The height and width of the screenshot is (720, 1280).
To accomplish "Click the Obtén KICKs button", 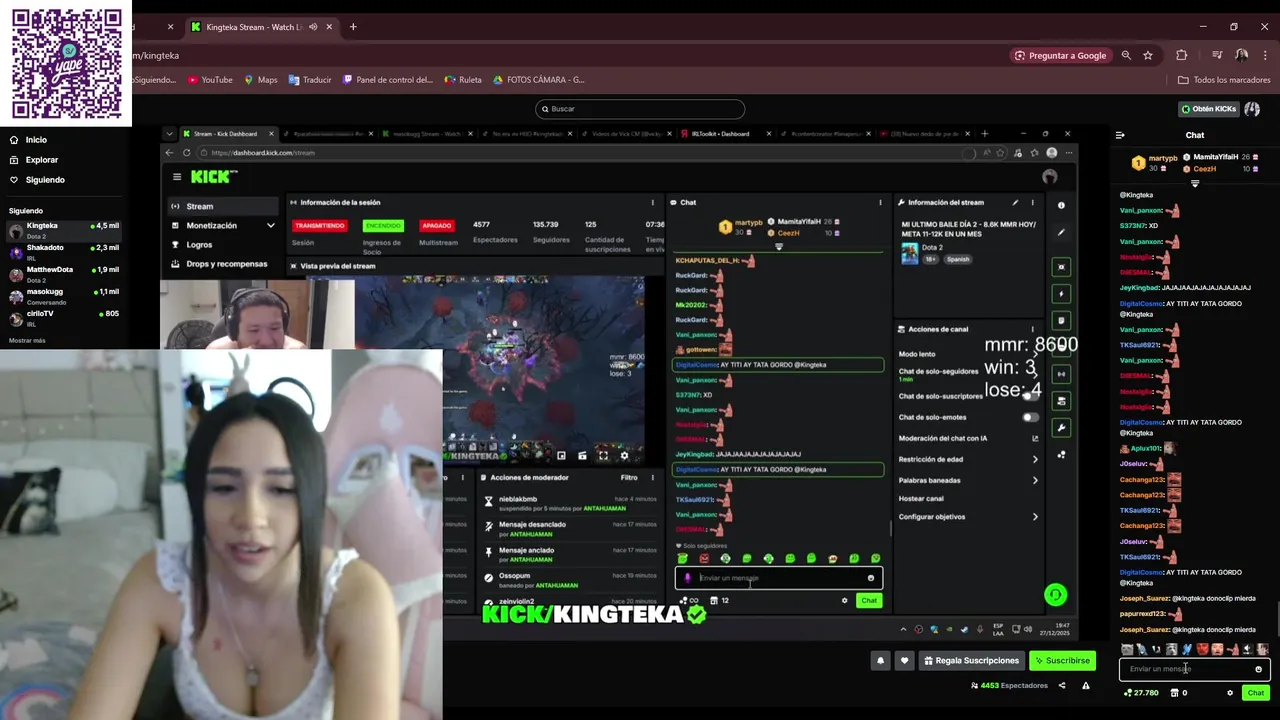I will pyautogui.click(x=1209, y=109).
